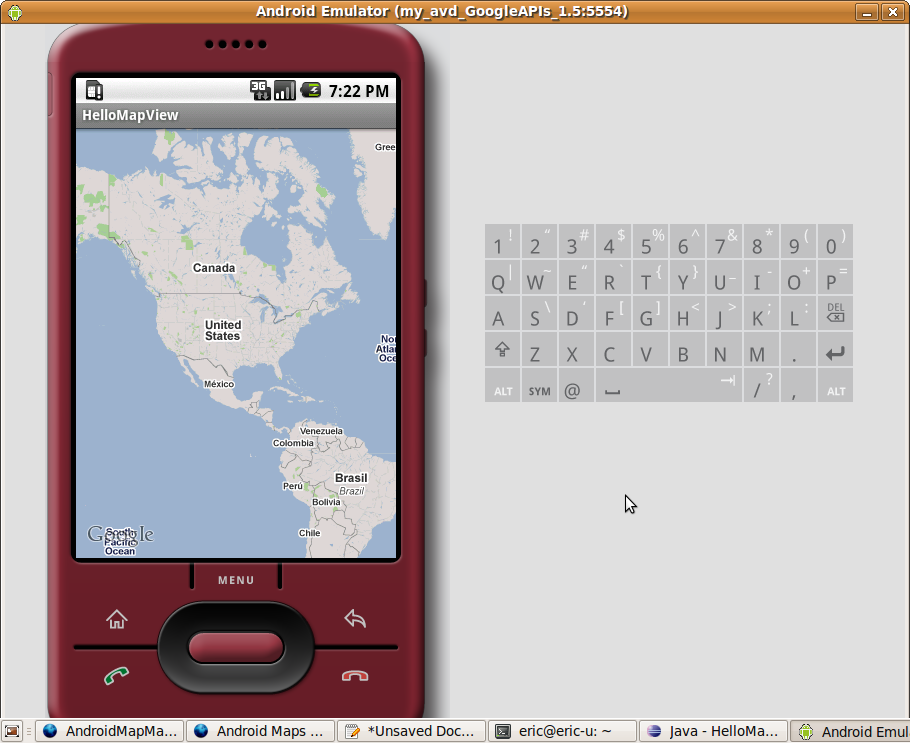This screenshot has height=743, width=910.
Task: Tap the emulator Home button
Action: 117,619
